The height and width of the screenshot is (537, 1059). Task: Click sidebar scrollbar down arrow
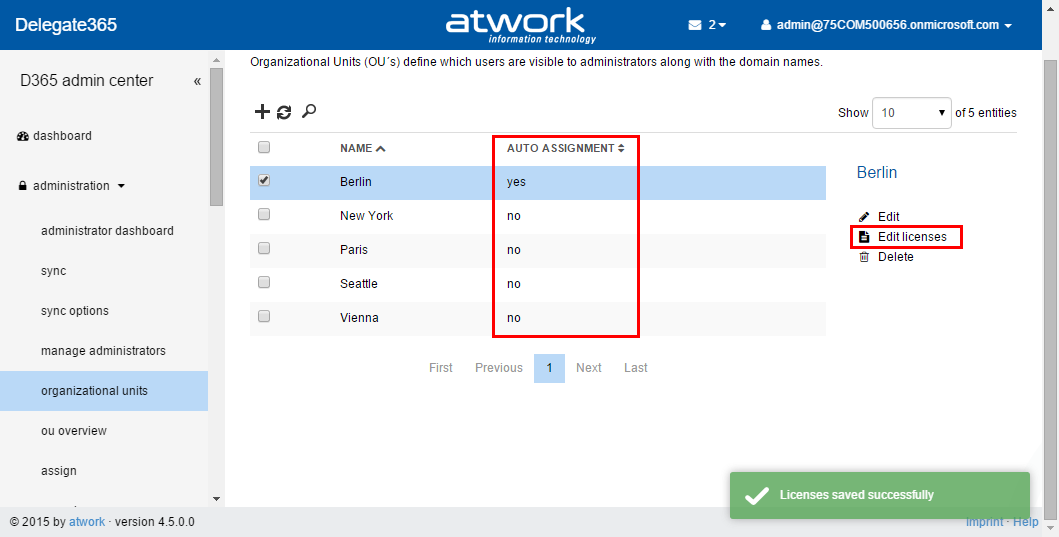click(x=216, y=499)
